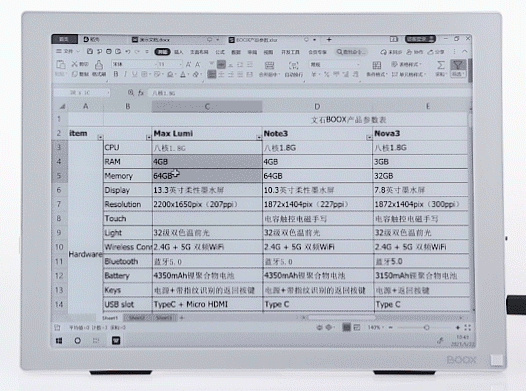The height and width of the screenshot is (391, 526).
Task: Click the Cut scissors icon
Action: coord(74,64)
